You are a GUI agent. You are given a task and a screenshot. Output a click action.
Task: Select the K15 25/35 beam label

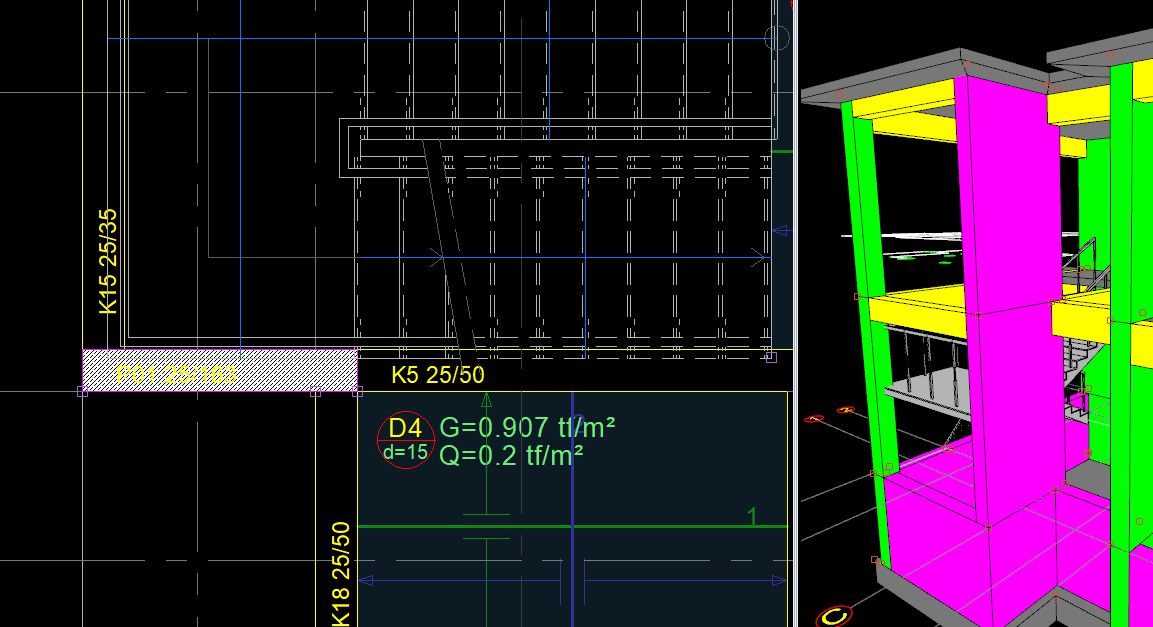click(108, 261)
